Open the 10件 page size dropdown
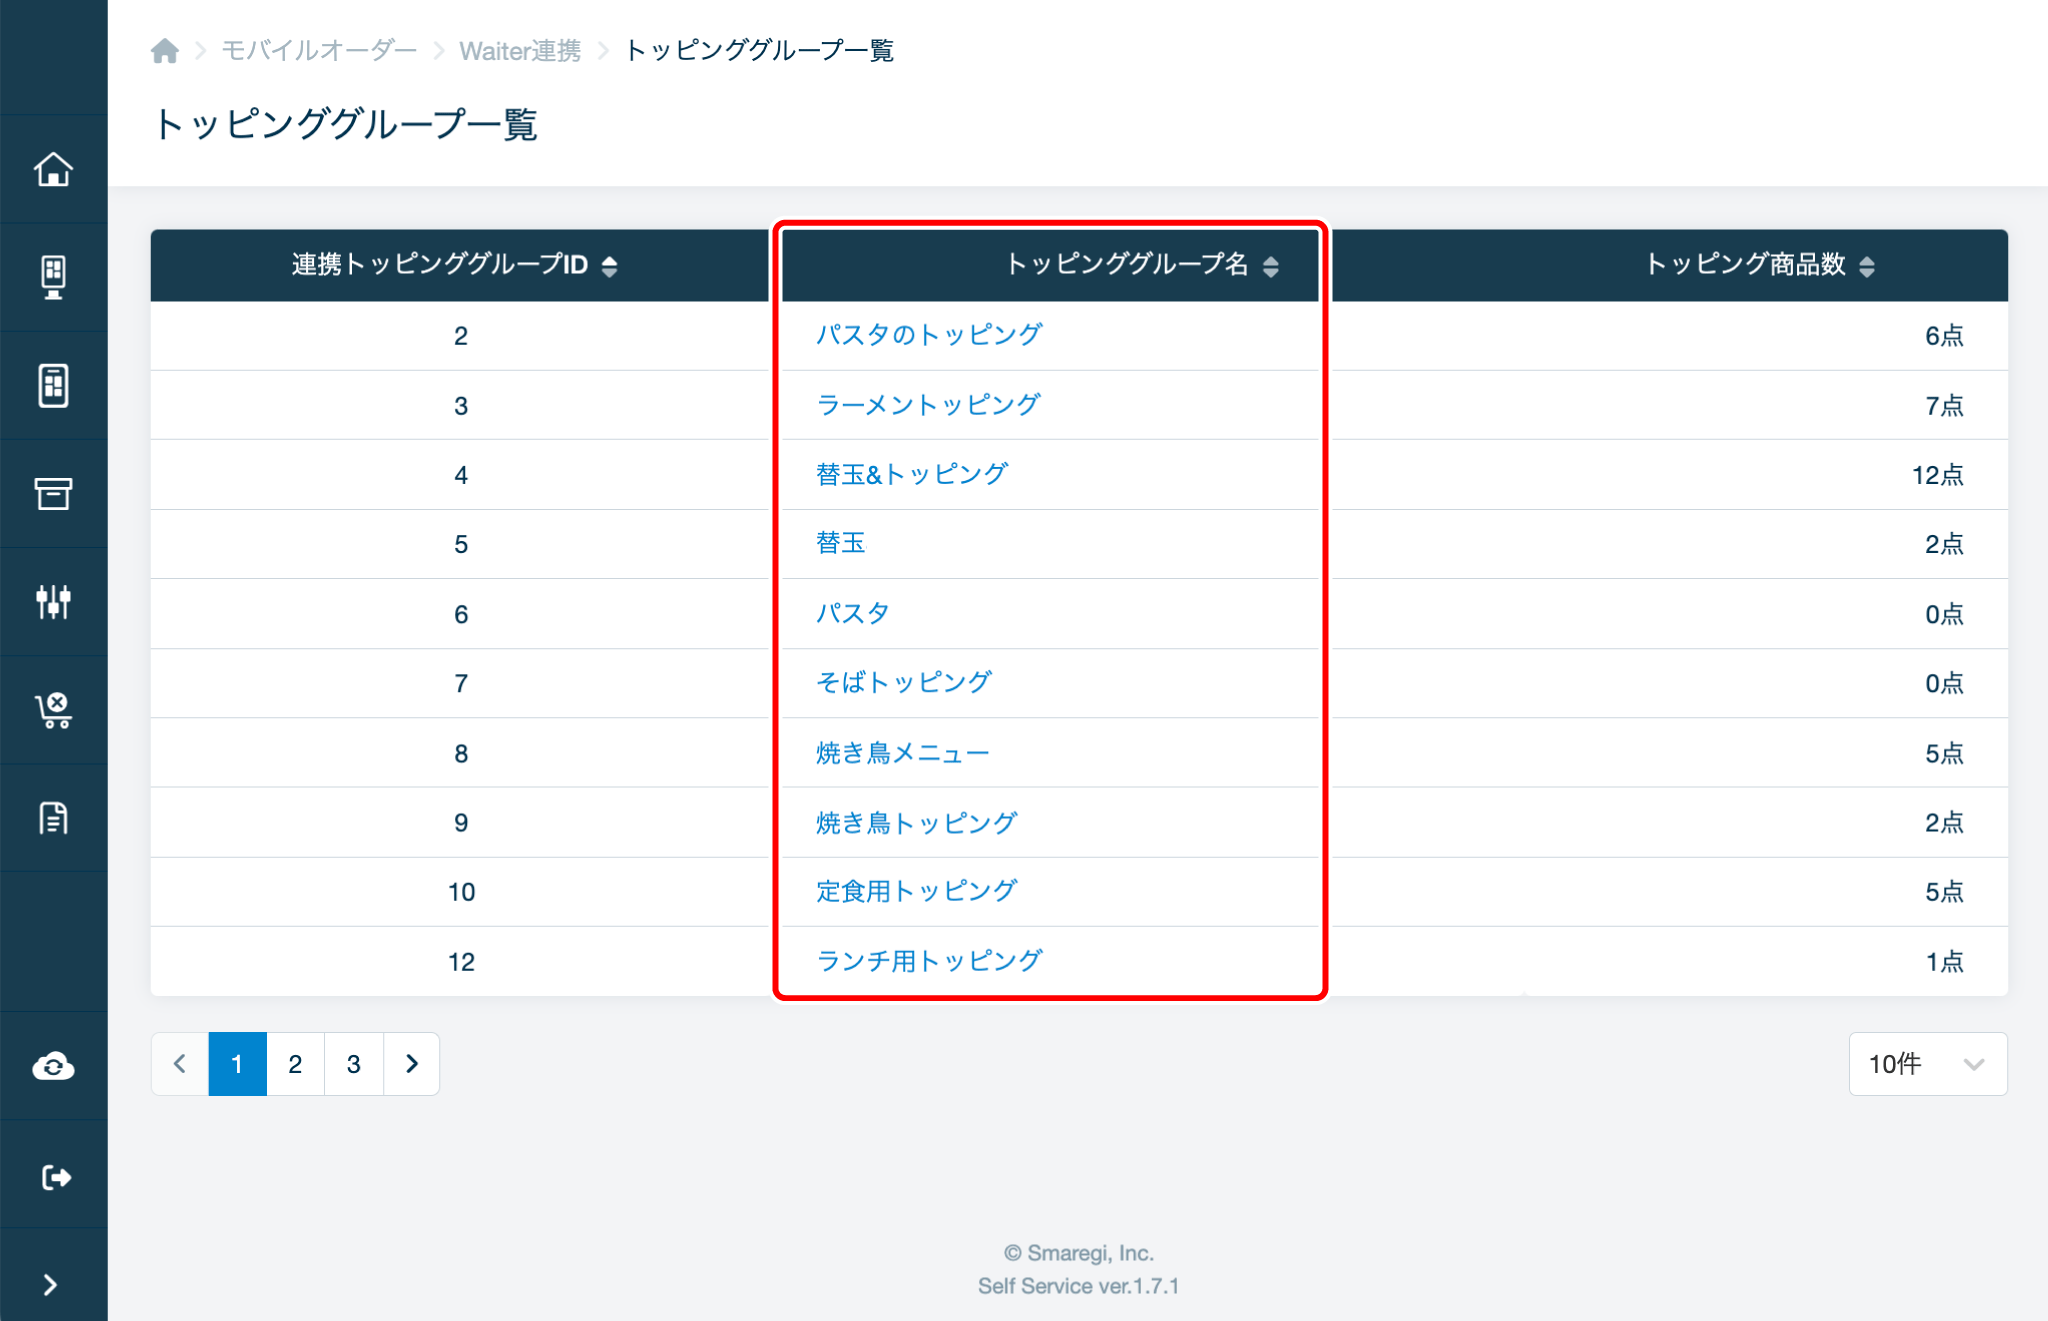Screen dimensions: 2048x1321 tap(1927, 1064)
